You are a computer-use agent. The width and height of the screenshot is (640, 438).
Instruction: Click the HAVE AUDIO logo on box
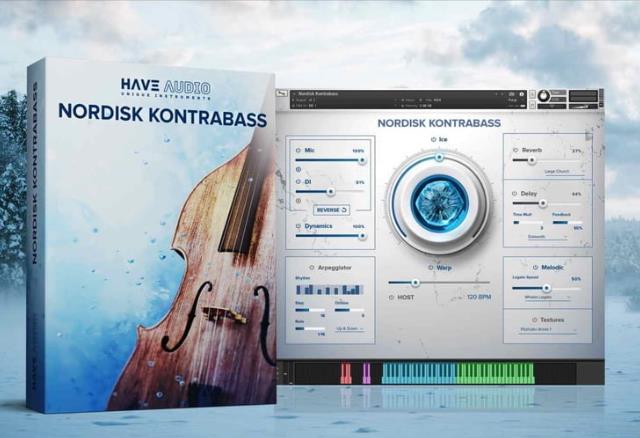pyautogui.click(x=166, y=89)
